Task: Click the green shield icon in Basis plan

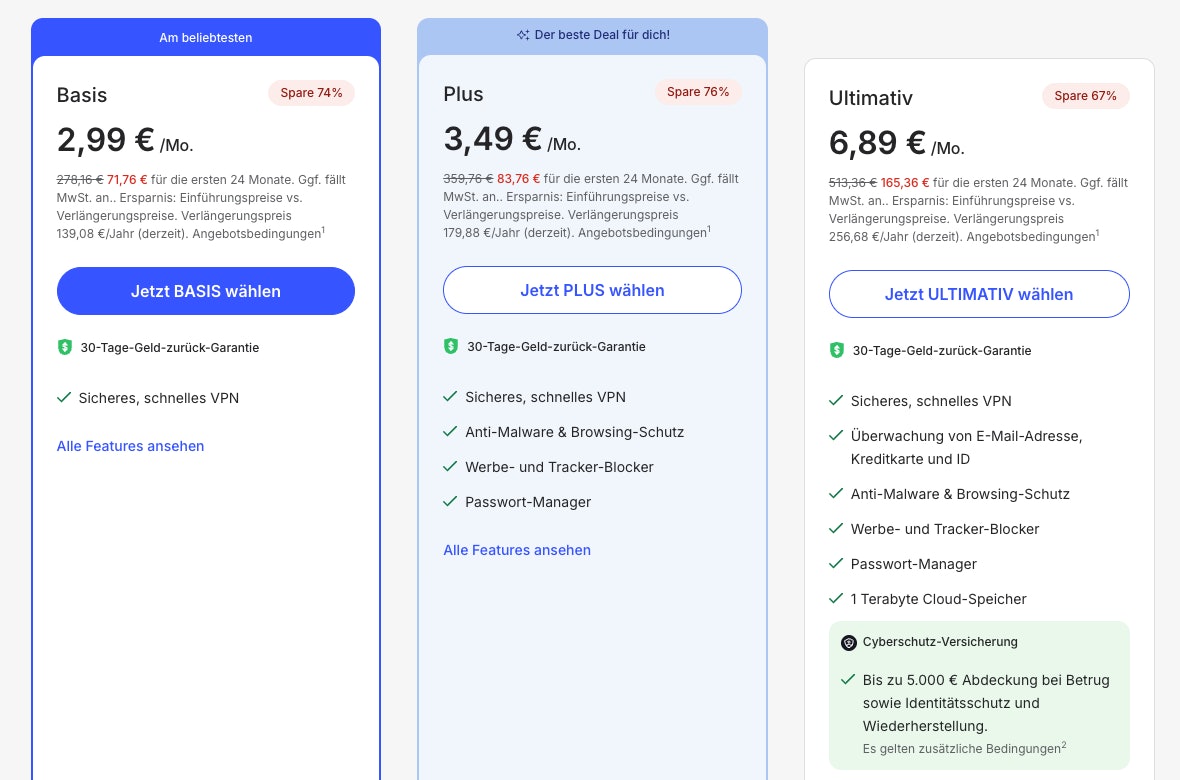Action: click(x=65, y=348)
